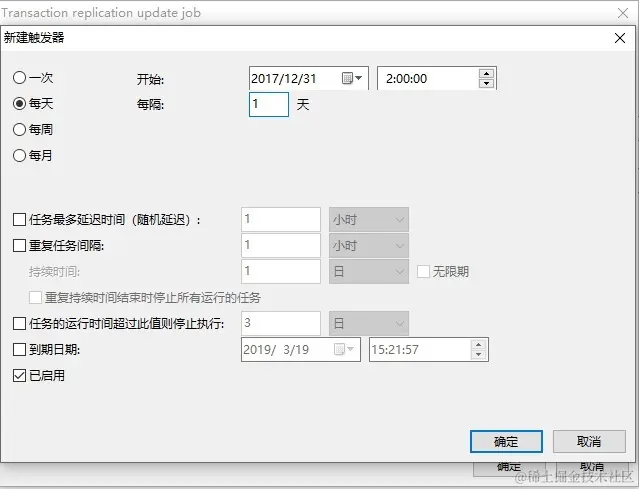Increase start time with up spinner arrow
The image size is (639, 489).
[x=487, y=74]
